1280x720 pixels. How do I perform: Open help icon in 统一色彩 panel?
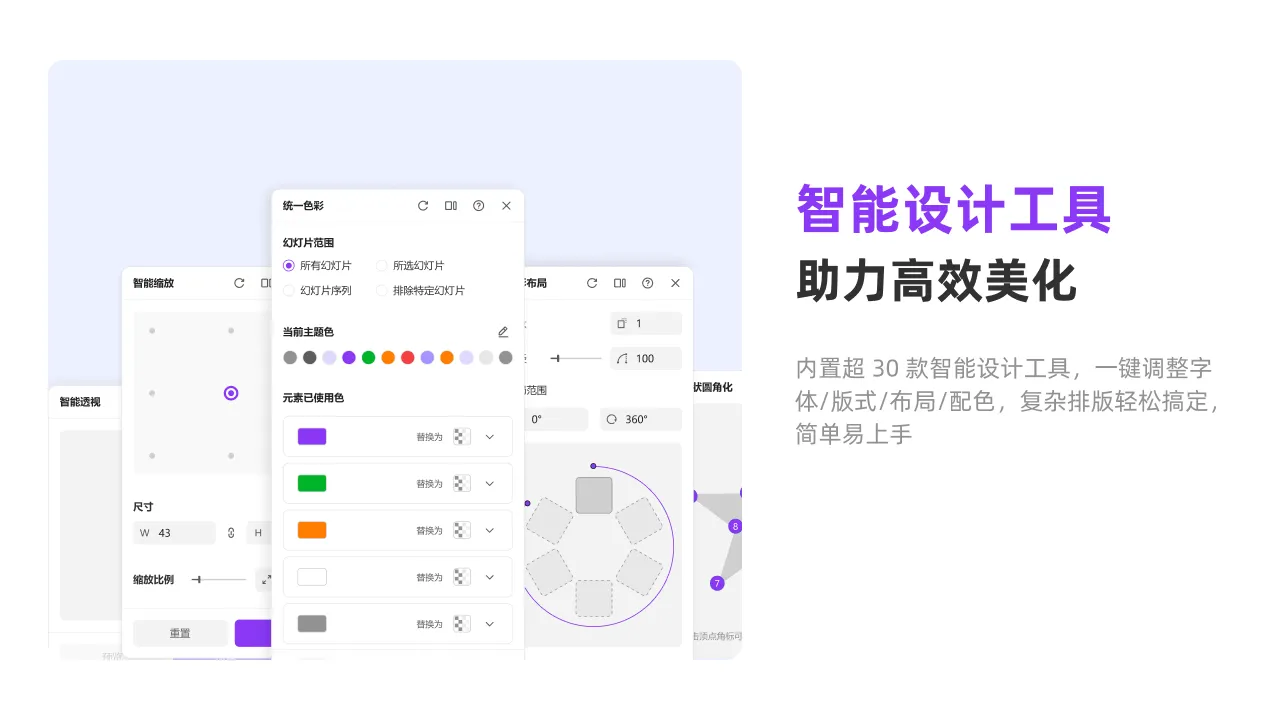479,206
